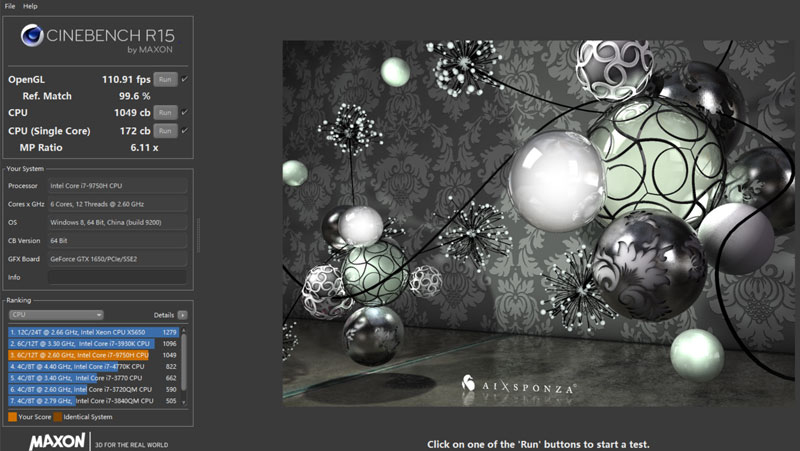This screenshot has width=800, height=451.
Task: Click the CB Version field 64 Bit
Action: [117, 241]
